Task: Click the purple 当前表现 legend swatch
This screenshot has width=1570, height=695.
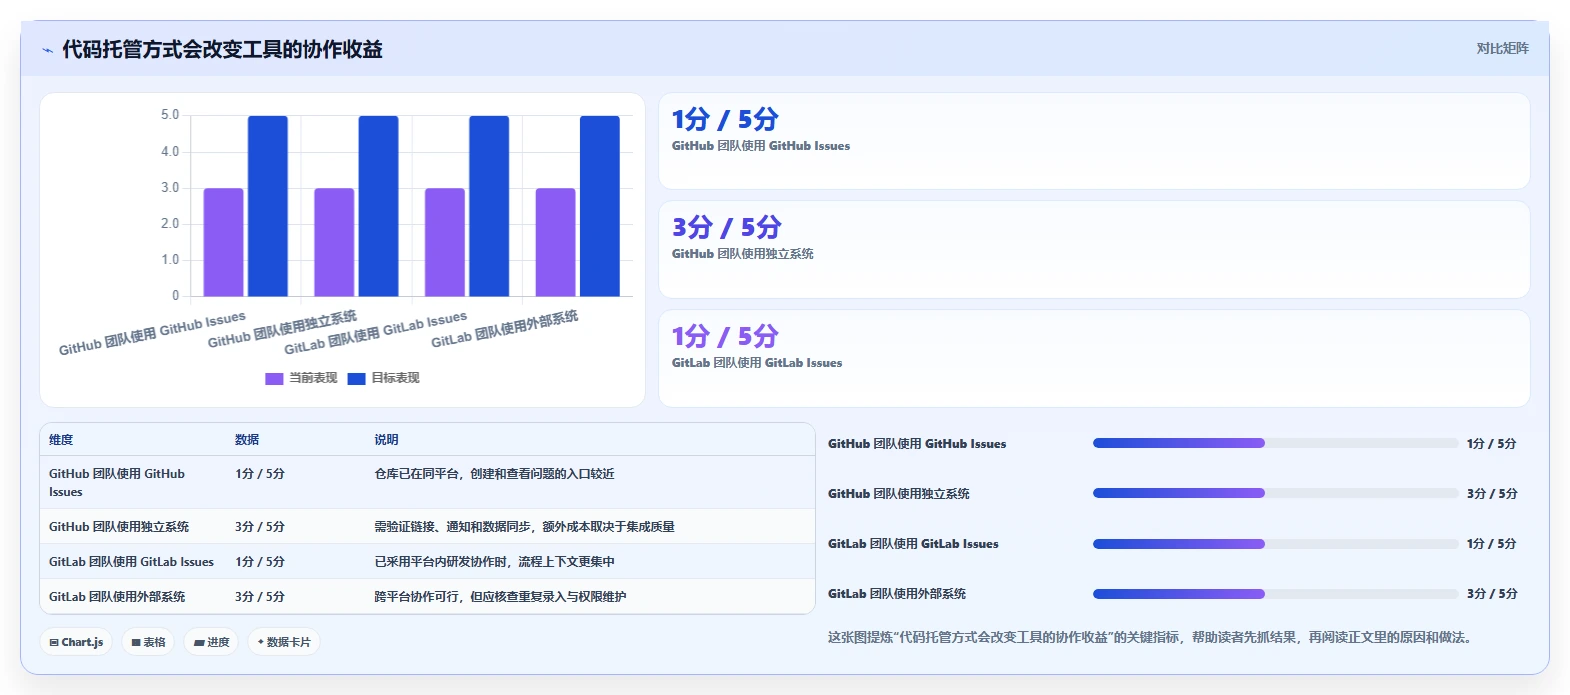Action: coord(274,379)
